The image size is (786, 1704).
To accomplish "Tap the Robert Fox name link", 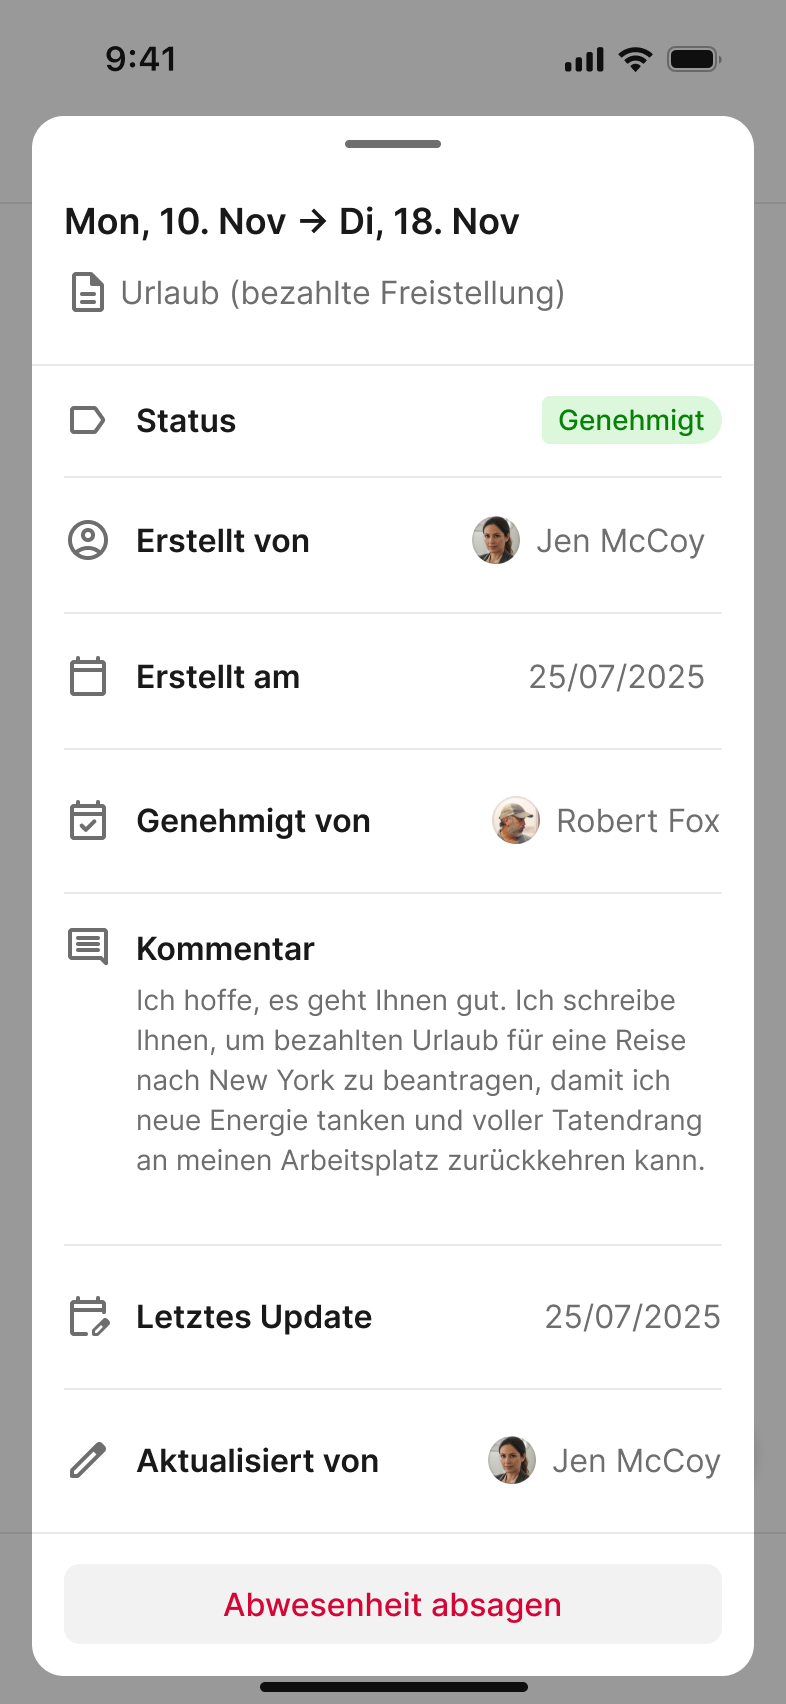I will pyautogui.click(x=638, y=821).
